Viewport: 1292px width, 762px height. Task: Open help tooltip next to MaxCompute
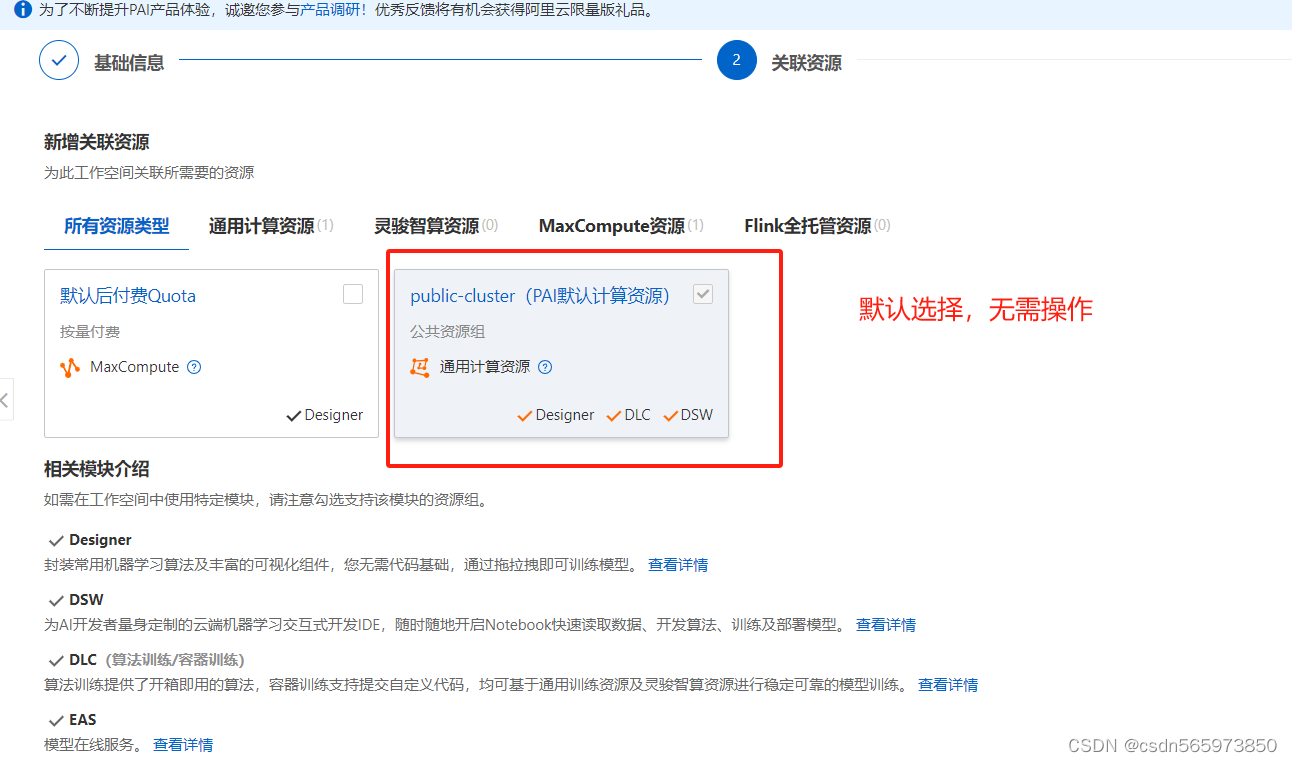[x=195, y=367]
